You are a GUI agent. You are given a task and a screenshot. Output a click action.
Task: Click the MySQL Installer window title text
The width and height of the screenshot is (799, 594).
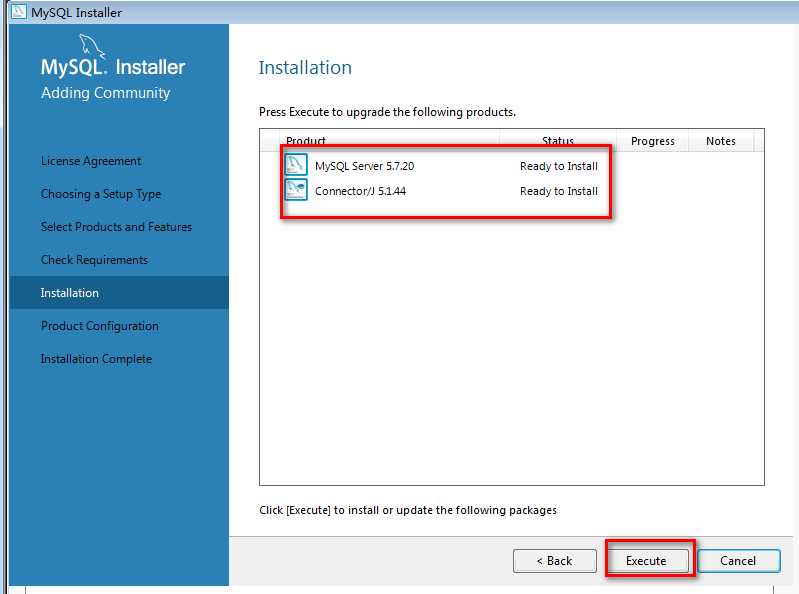tap(76, 12)
